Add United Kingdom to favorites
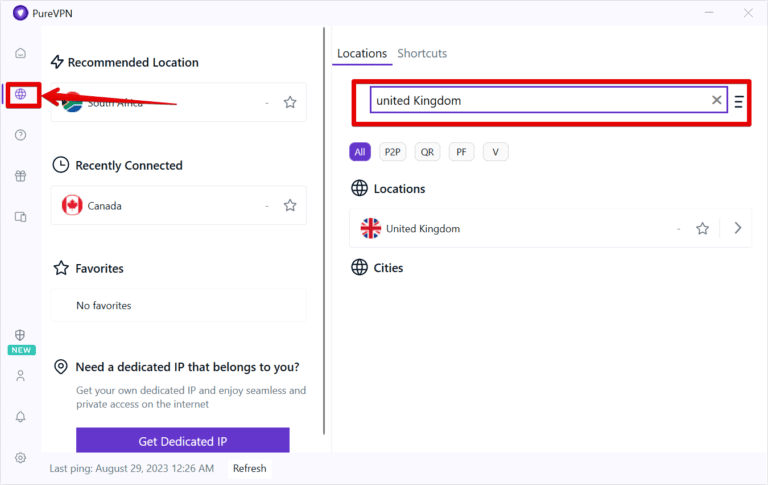This screenshot has width=768, height=485. [703, 228]
